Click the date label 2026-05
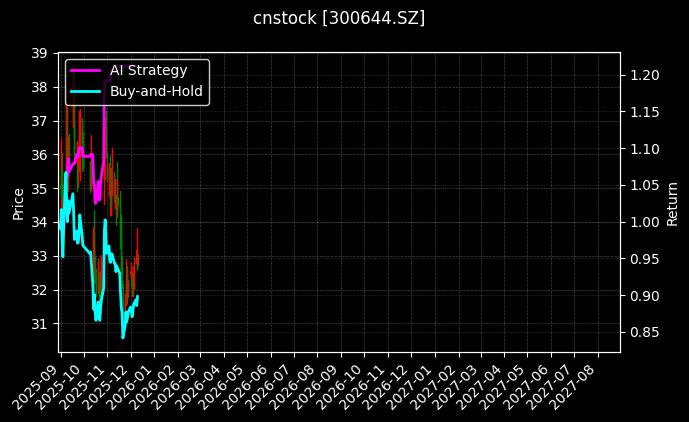 click(x=223, y=386)
